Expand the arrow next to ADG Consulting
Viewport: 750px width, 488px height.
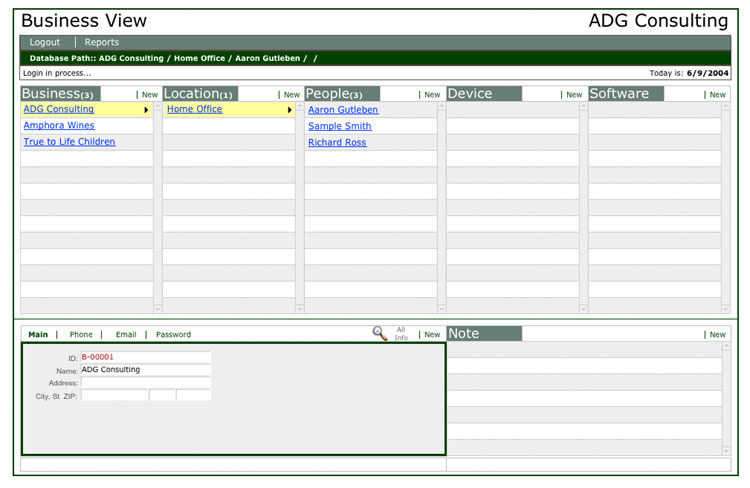click(146, 110)
